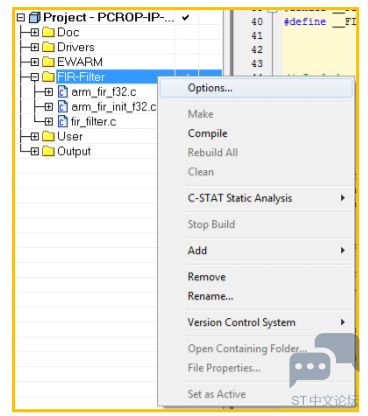The height and width of the screenshot is (416, 368).
Task: Click the Doc folder icon
Action: [48, 32]
